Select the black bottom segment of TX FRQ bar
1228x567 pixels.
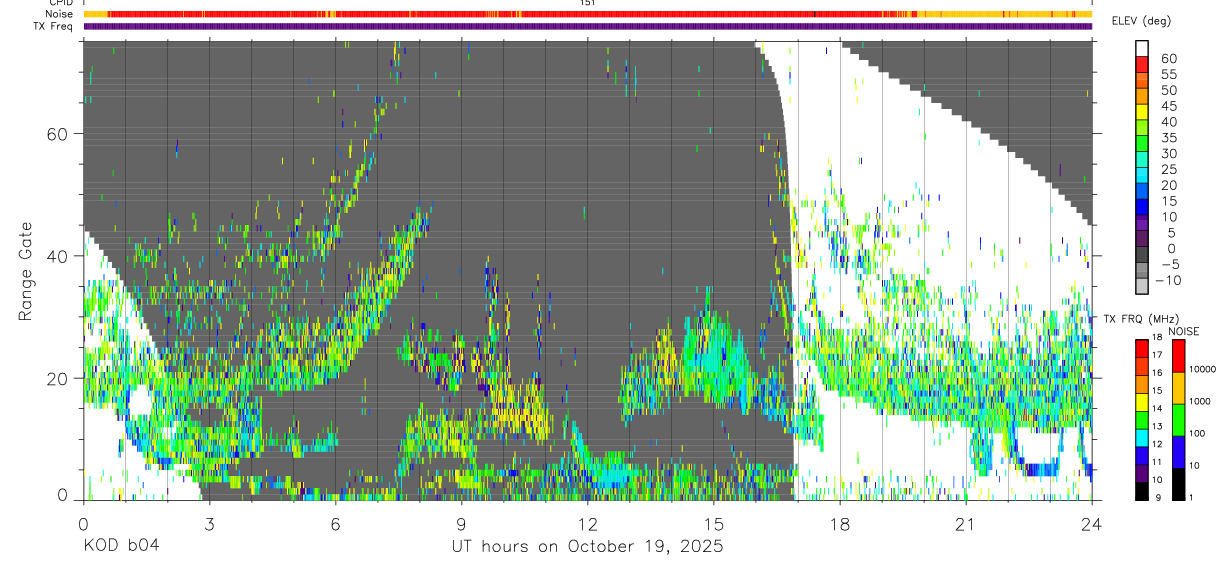click(x=1142, y=491)
